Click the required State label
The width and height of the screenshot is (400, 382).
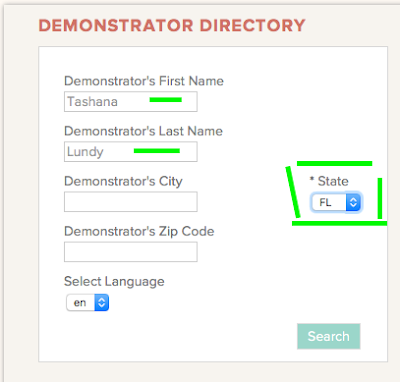point(329,181)
